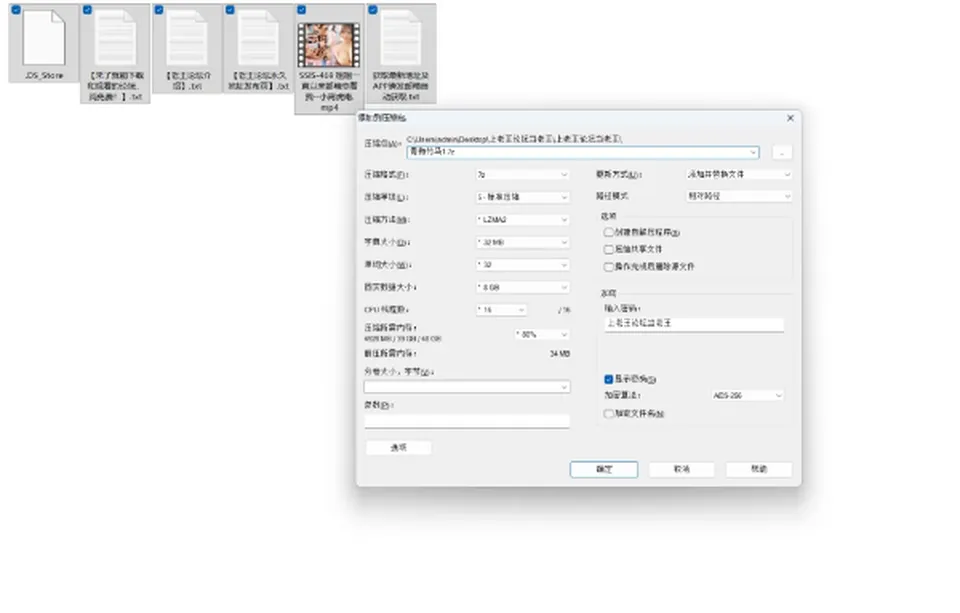This screenshot has height=613, width=960.
Task: Uncheck the mp4 video file selection checkbox
Action: (301, 10)
